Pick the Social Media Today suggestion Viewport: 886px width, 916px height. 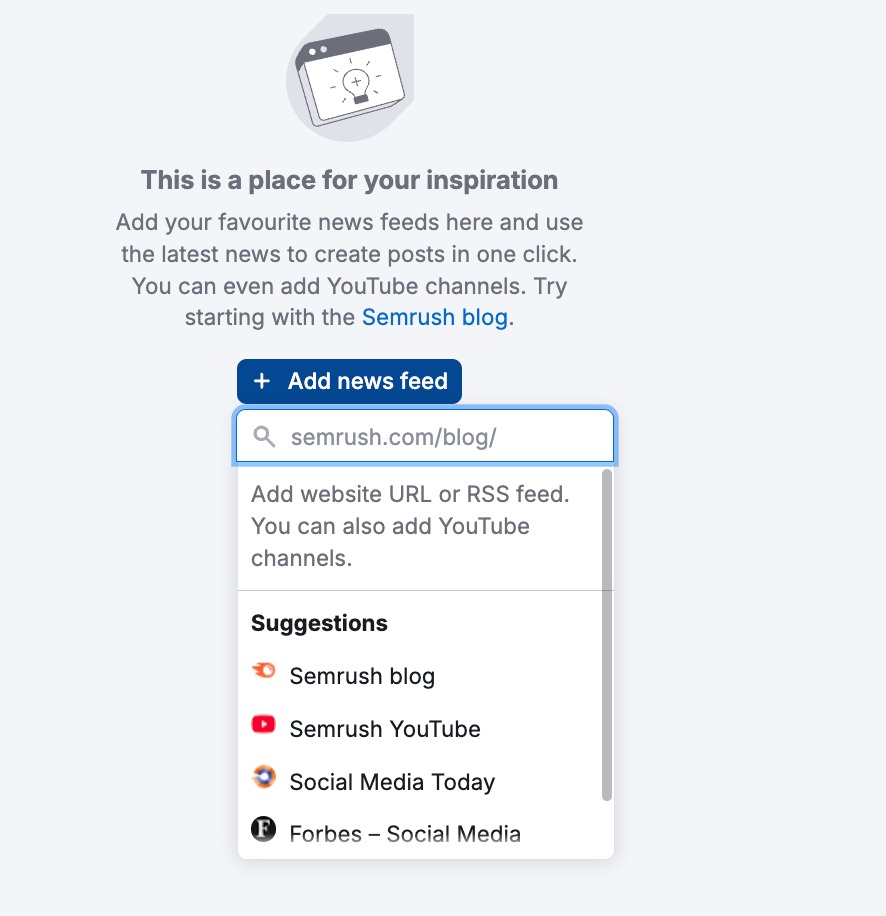tap(392, 782)
